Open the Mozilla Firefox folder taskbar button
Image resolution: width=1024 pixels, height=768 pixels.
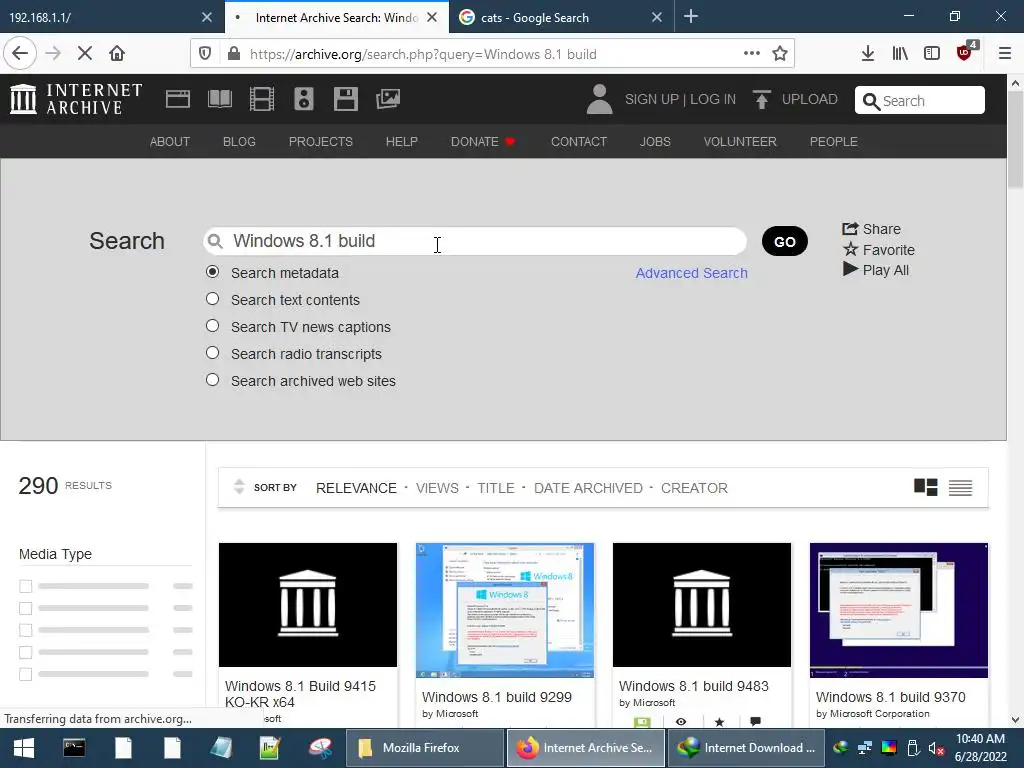pyautogui.click(x=424, y=748)
